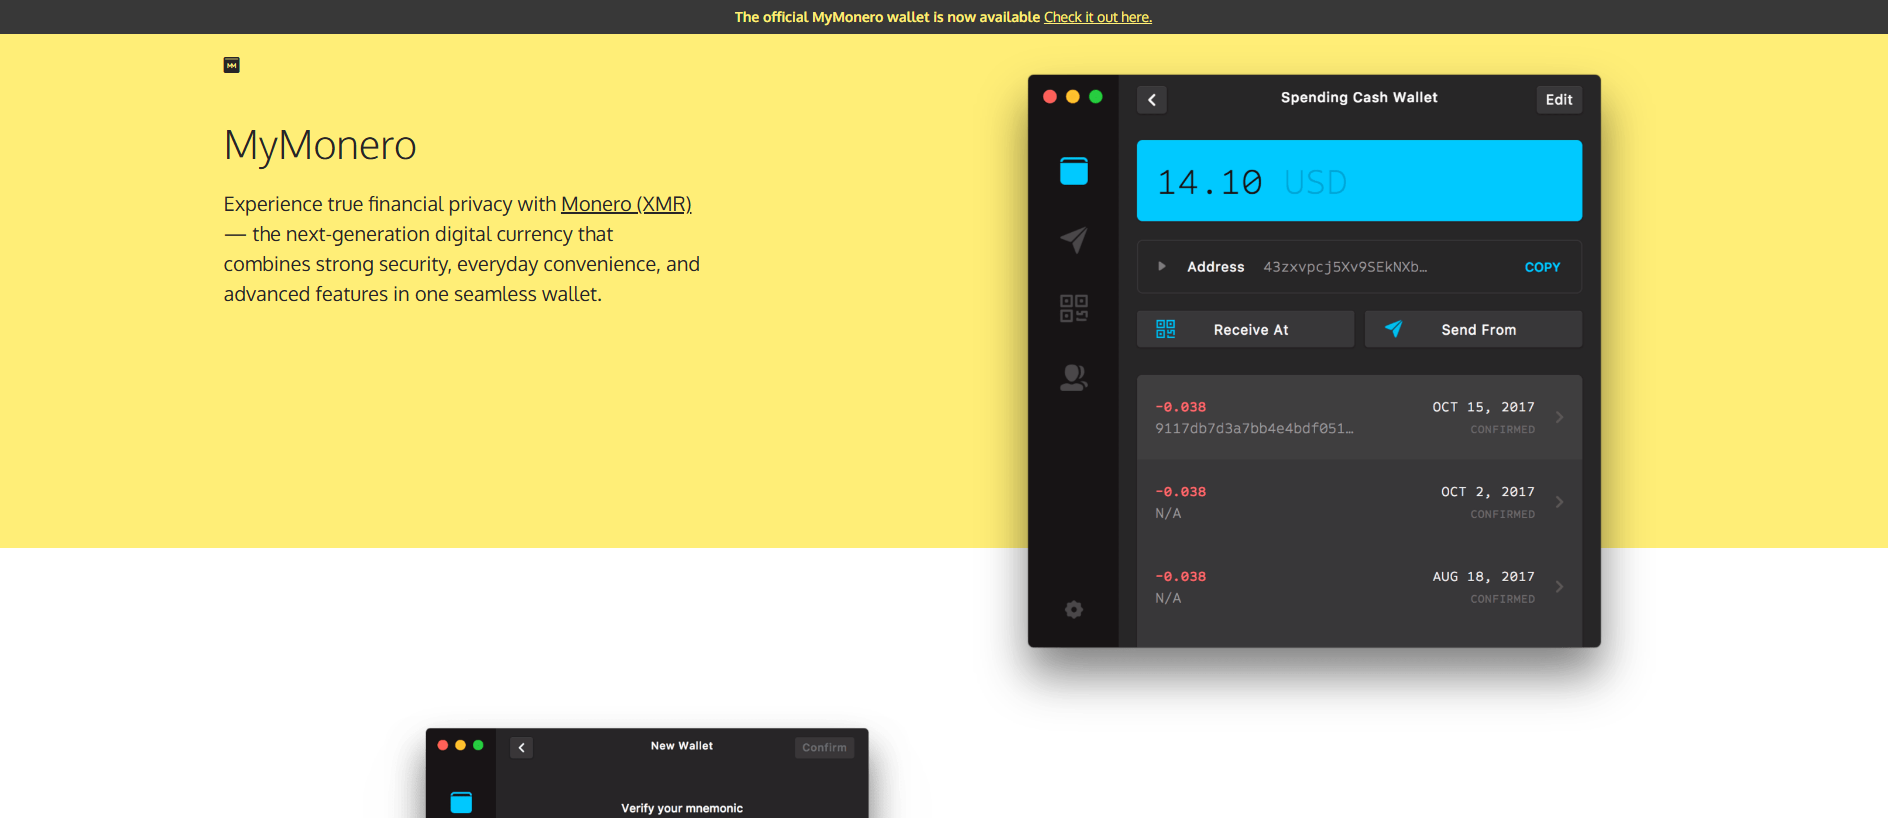Copy the wallet address
This screenshot has width=1888, height=818.
pos(1542,267)
